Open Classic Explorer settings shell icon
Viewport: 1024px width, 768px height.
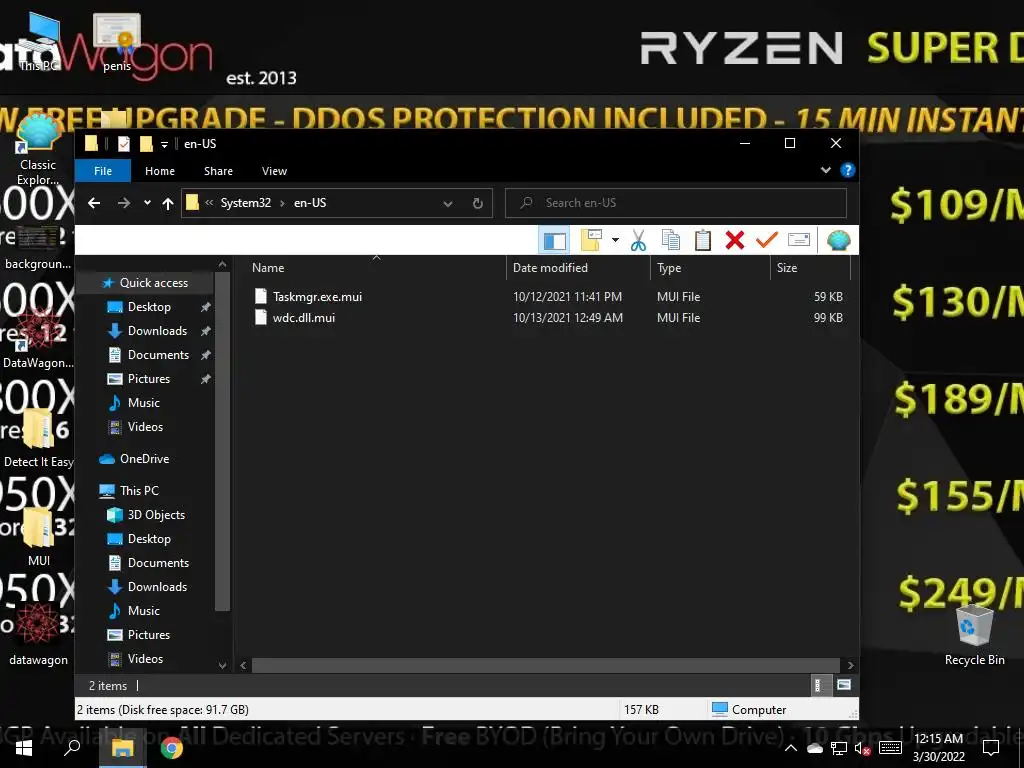click(x=839, y=240)
